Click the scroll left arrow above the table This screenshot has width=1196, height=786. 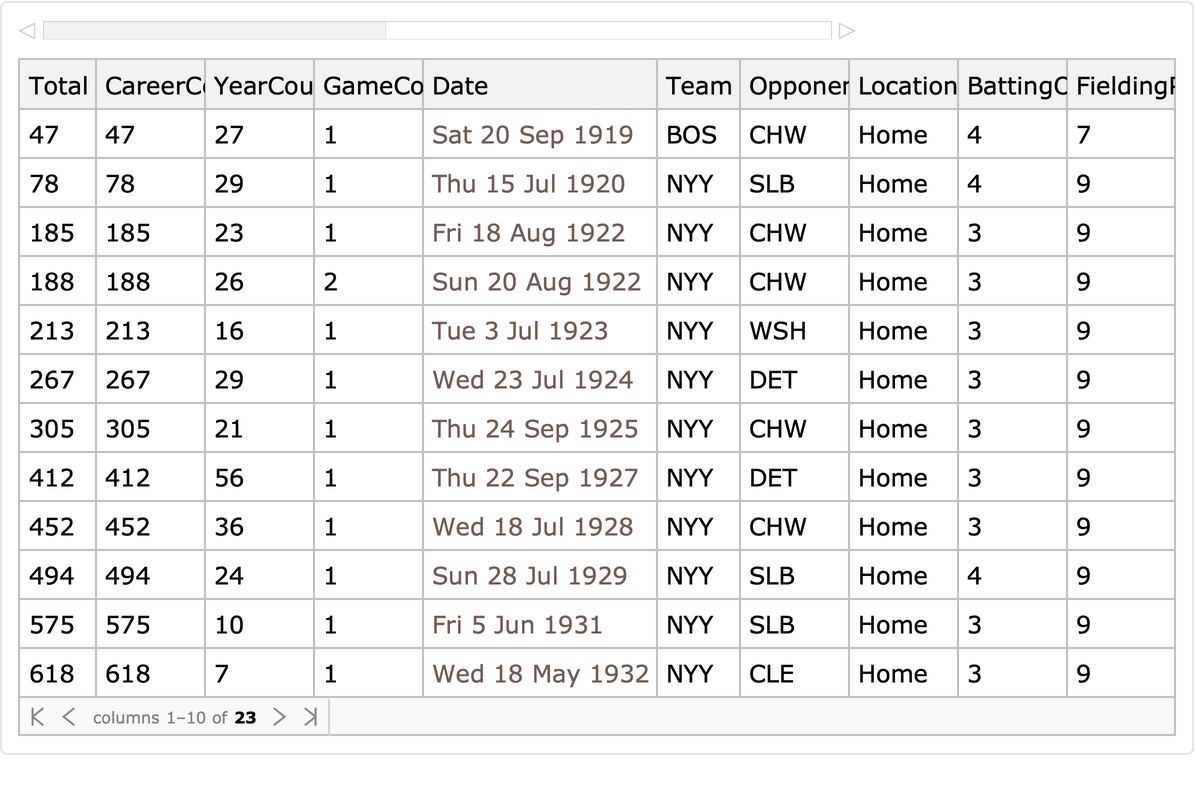(x=29, y=31)
